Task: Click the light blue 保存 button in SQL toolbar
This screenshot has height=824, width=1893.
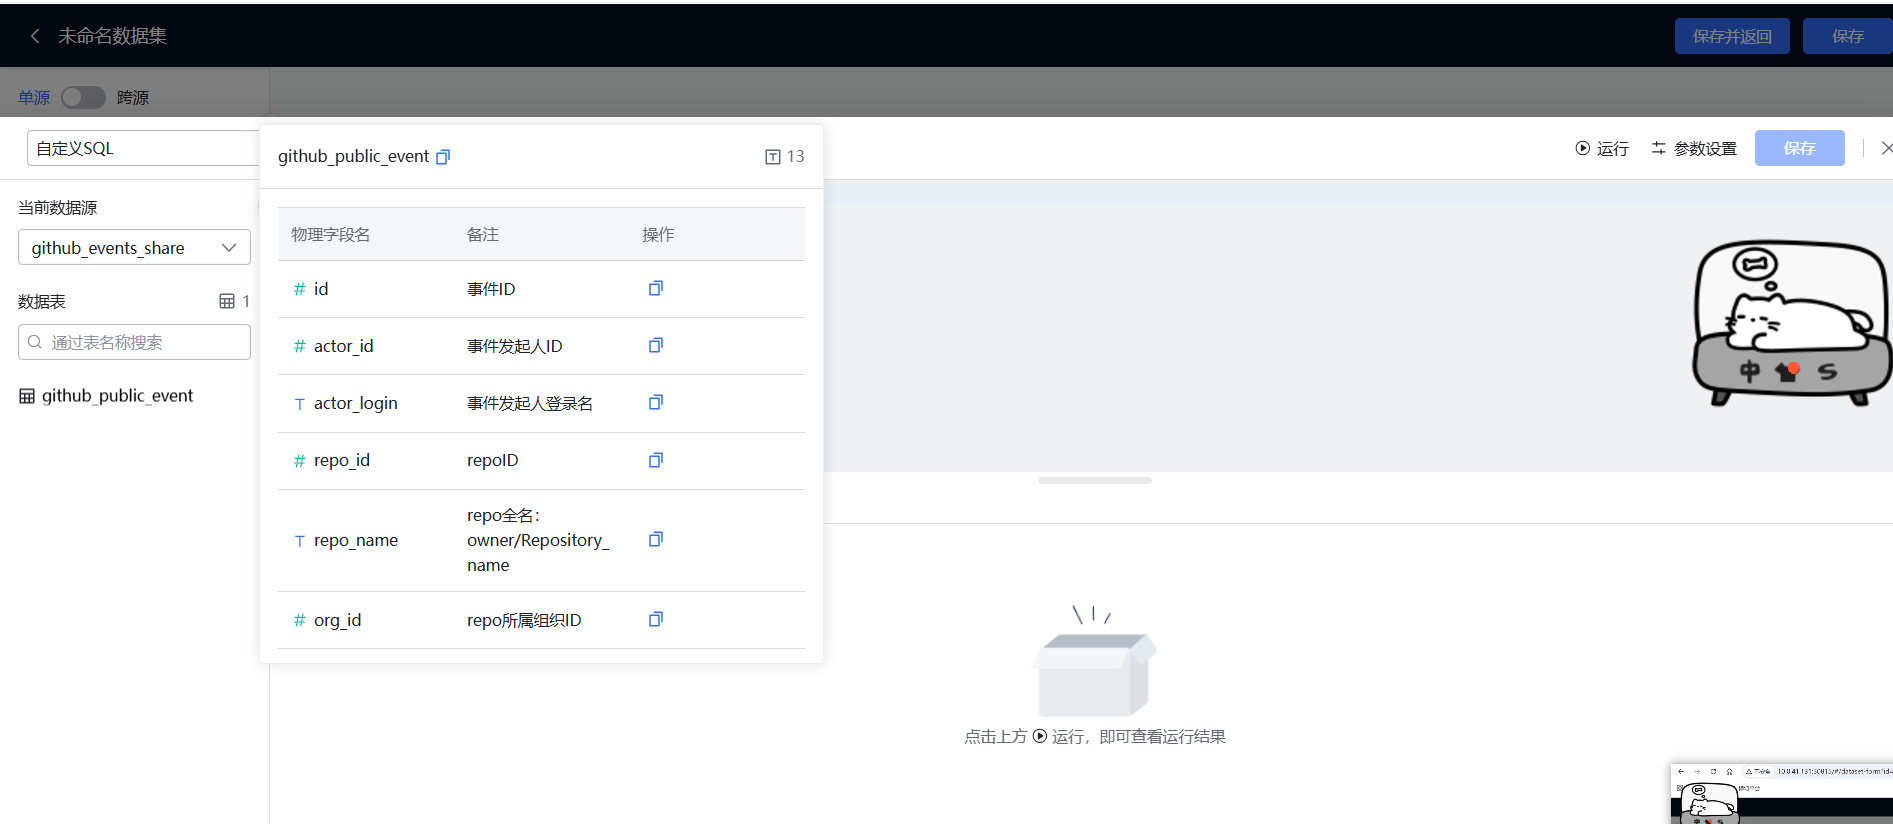Action: [1799, 148]
